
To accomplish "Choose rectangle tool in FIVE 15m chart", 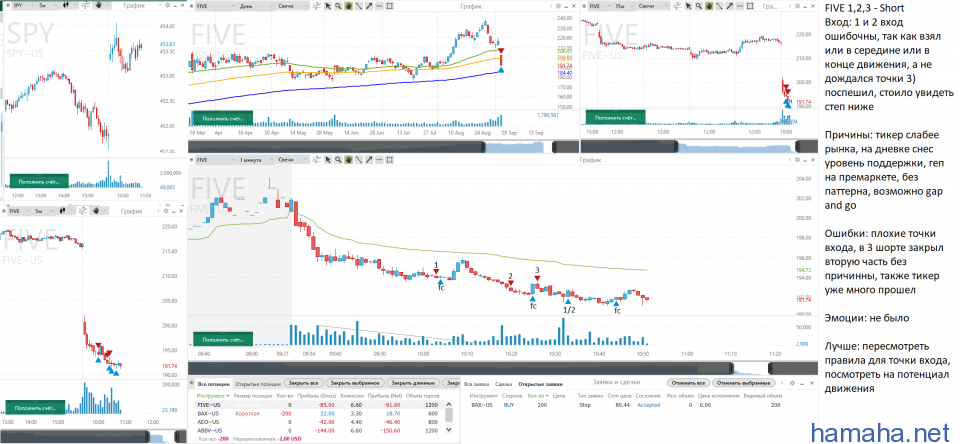I will tap(749, 6).
